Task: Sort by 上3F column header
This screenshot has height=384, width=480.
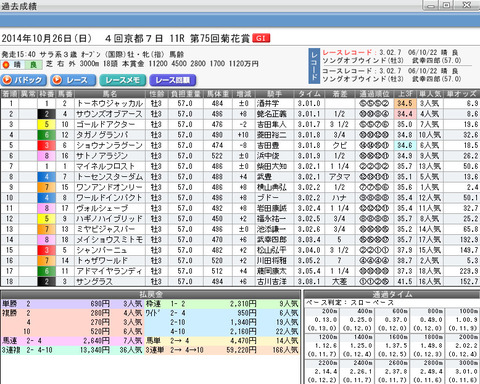Action: (405, 94)
